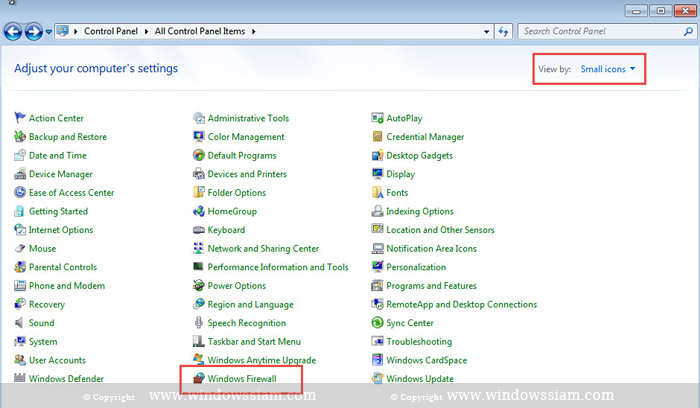Screen dimensions: 700x408
Task: Click the Device Manager icon
Action: point(20,174)
